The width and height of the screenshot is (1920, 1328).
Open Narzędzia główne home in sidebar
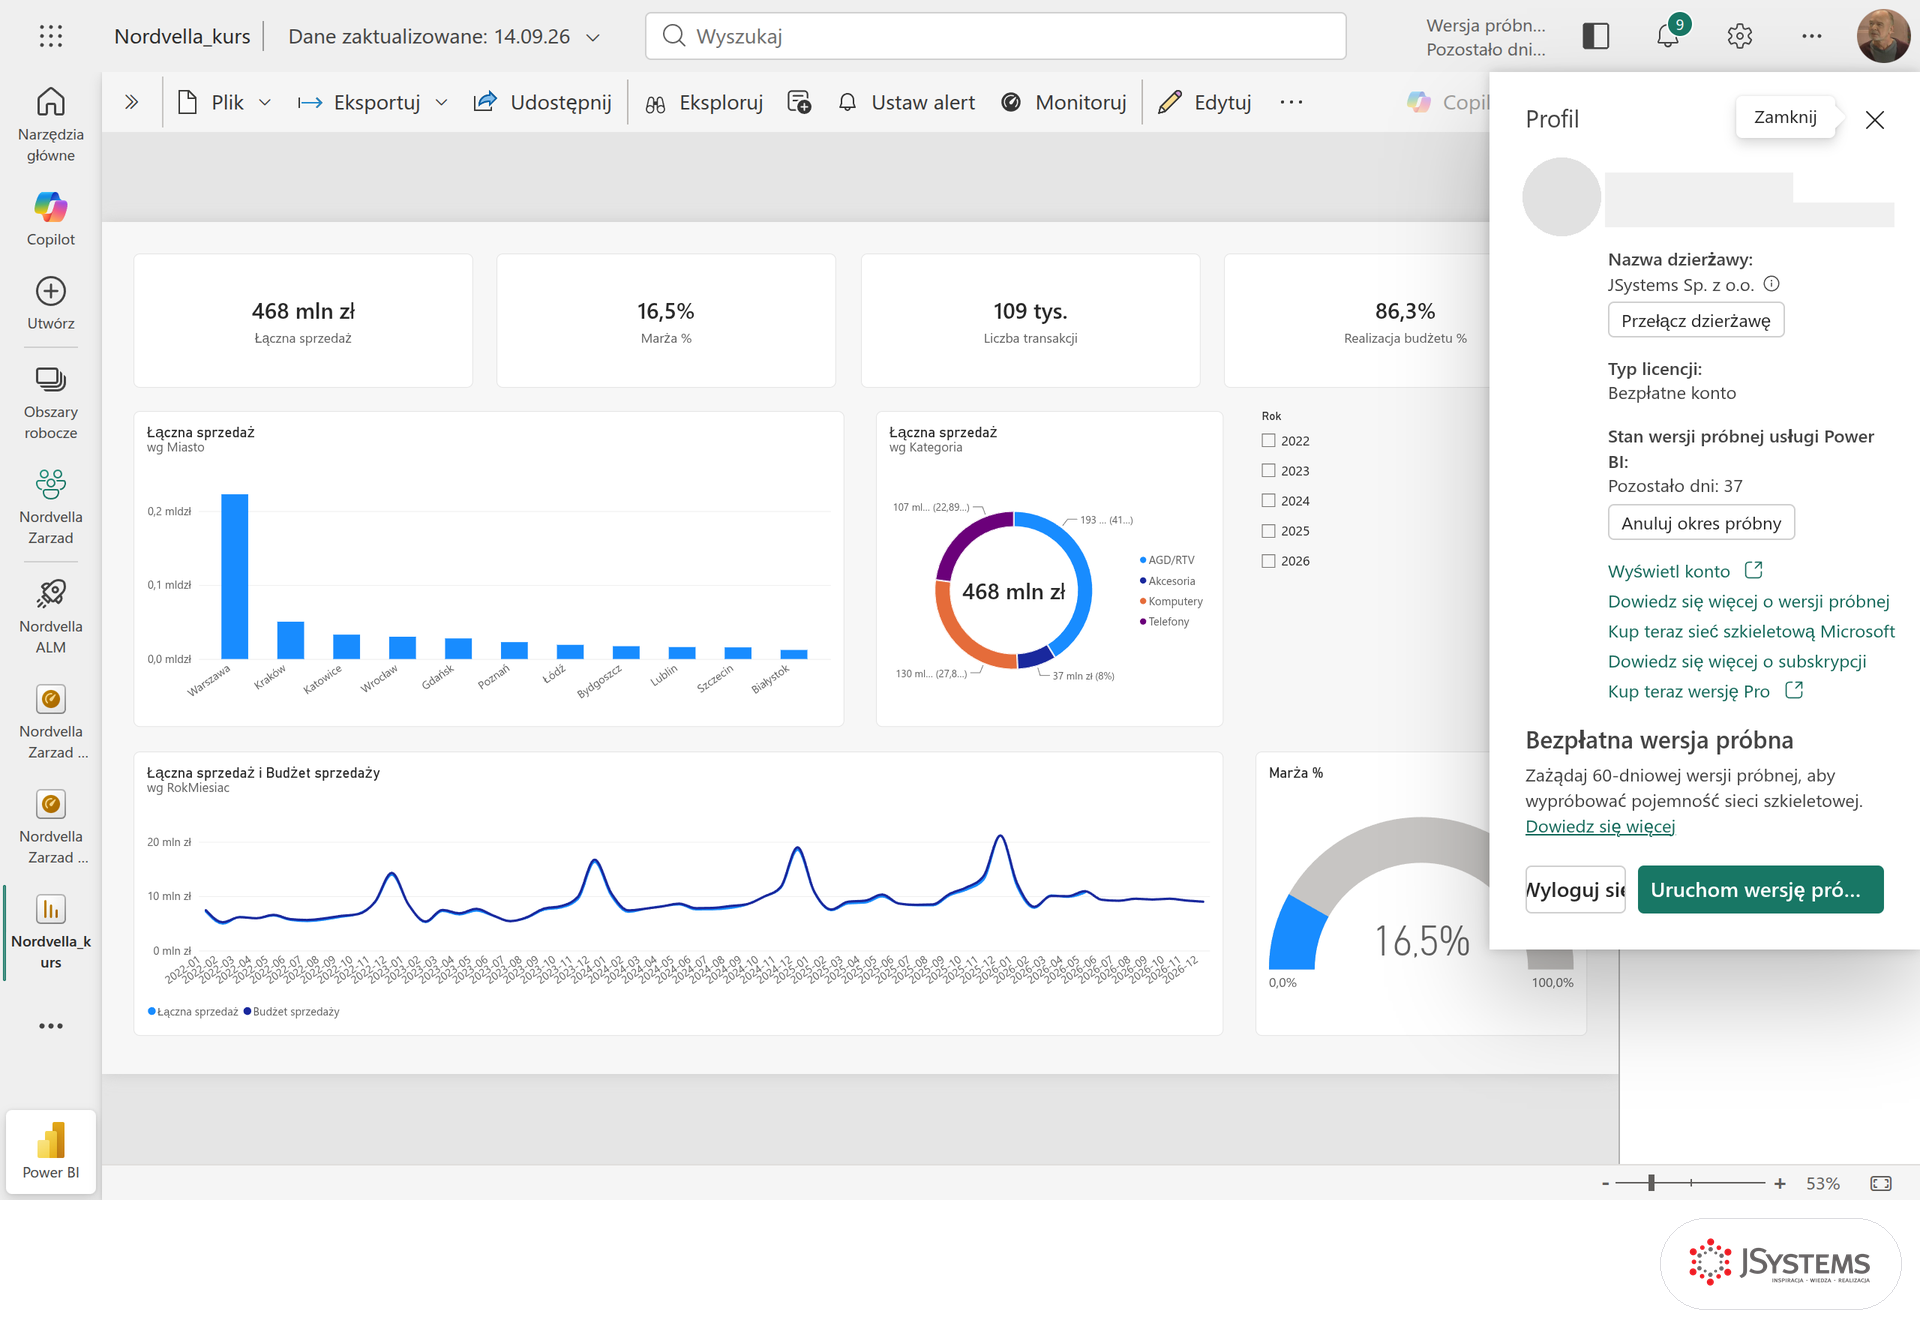point(51,125)
